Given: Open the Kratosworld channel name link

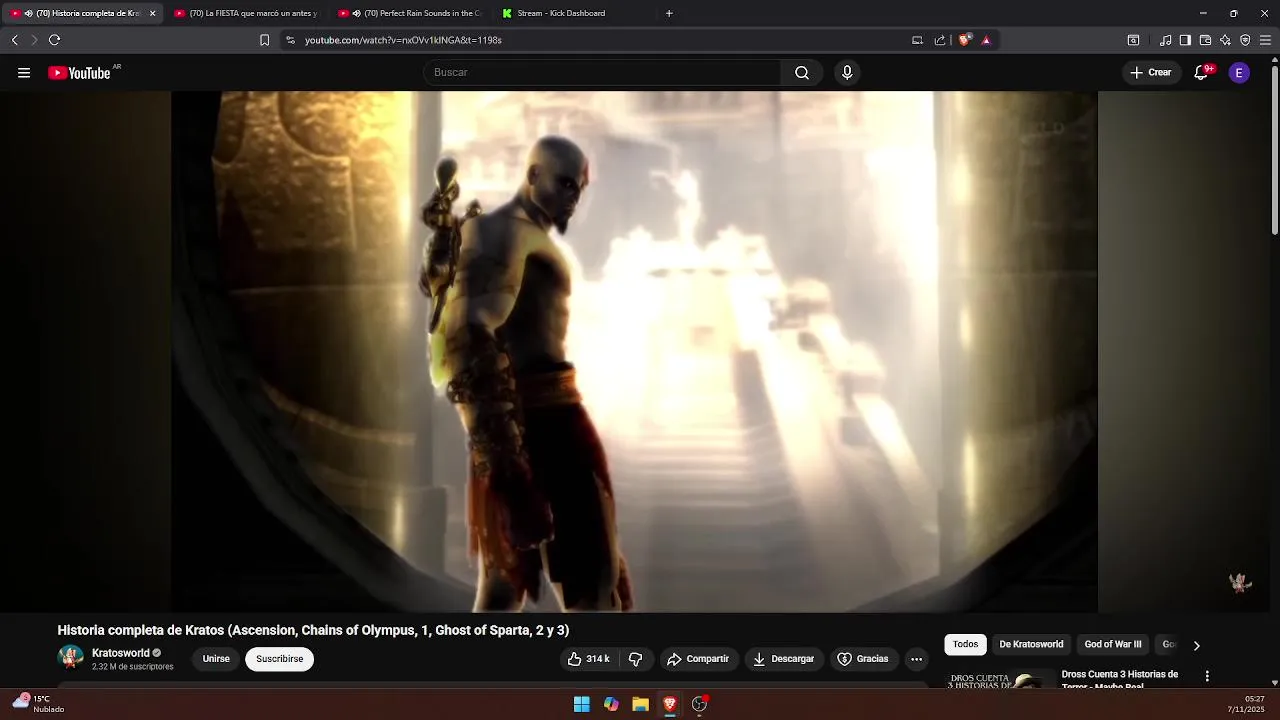Looking at the screenshot, I should pos(121,653).
